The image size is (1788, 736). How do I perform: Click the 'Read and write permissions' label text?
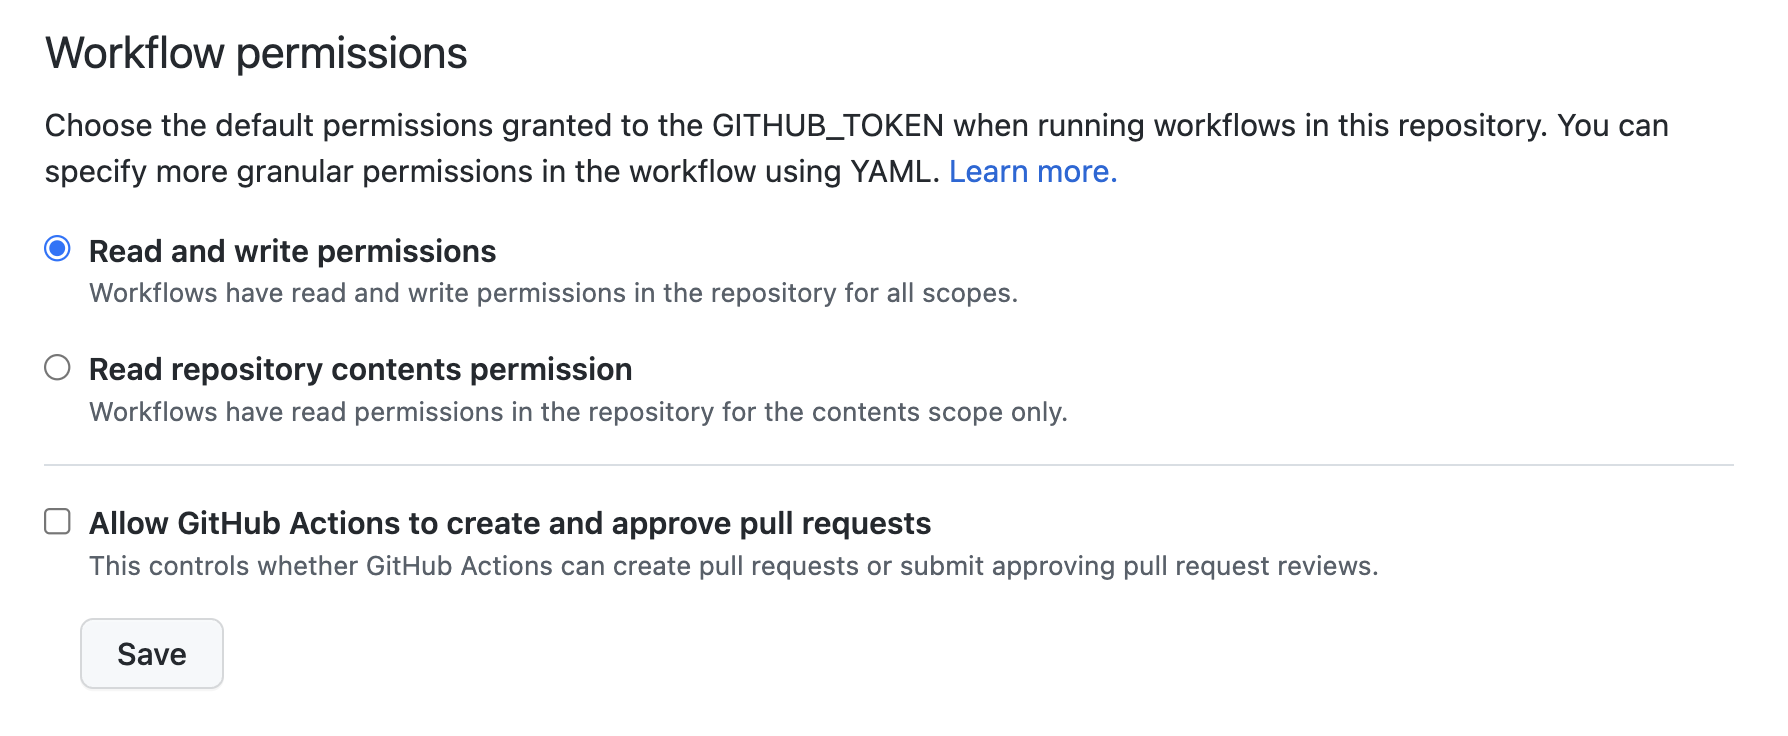292,251
